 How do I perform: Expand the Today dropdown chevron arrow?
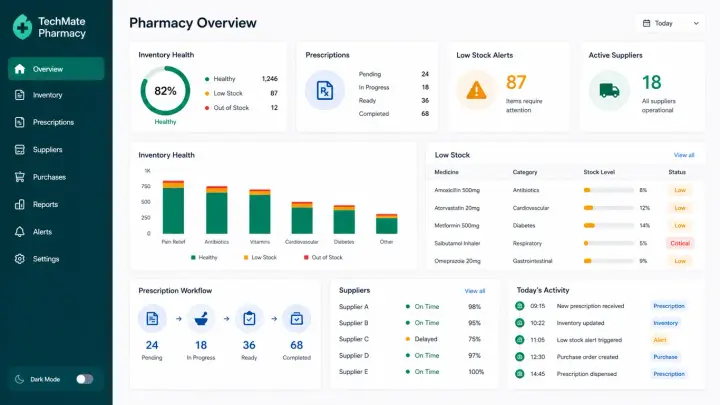[696, 23]
